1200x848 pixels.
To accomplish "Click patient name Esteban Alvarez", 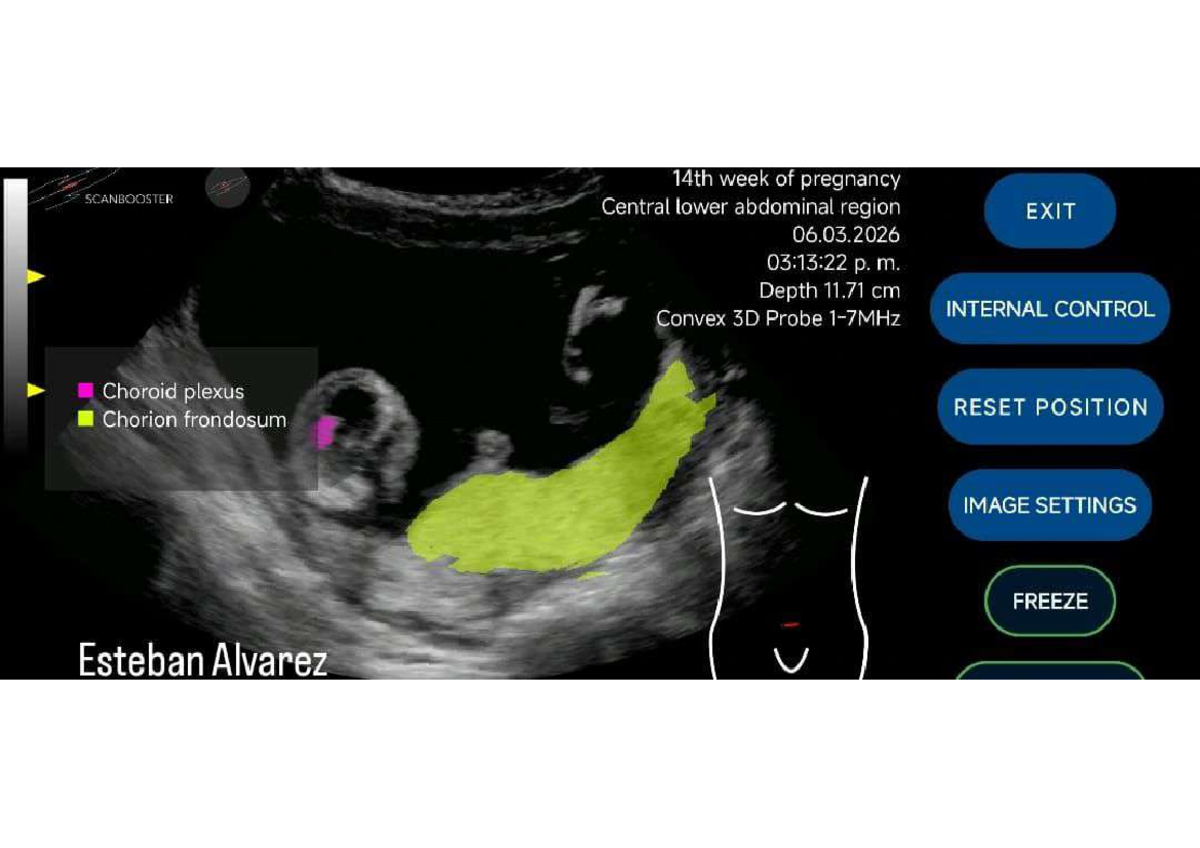I will click(203, 661).
